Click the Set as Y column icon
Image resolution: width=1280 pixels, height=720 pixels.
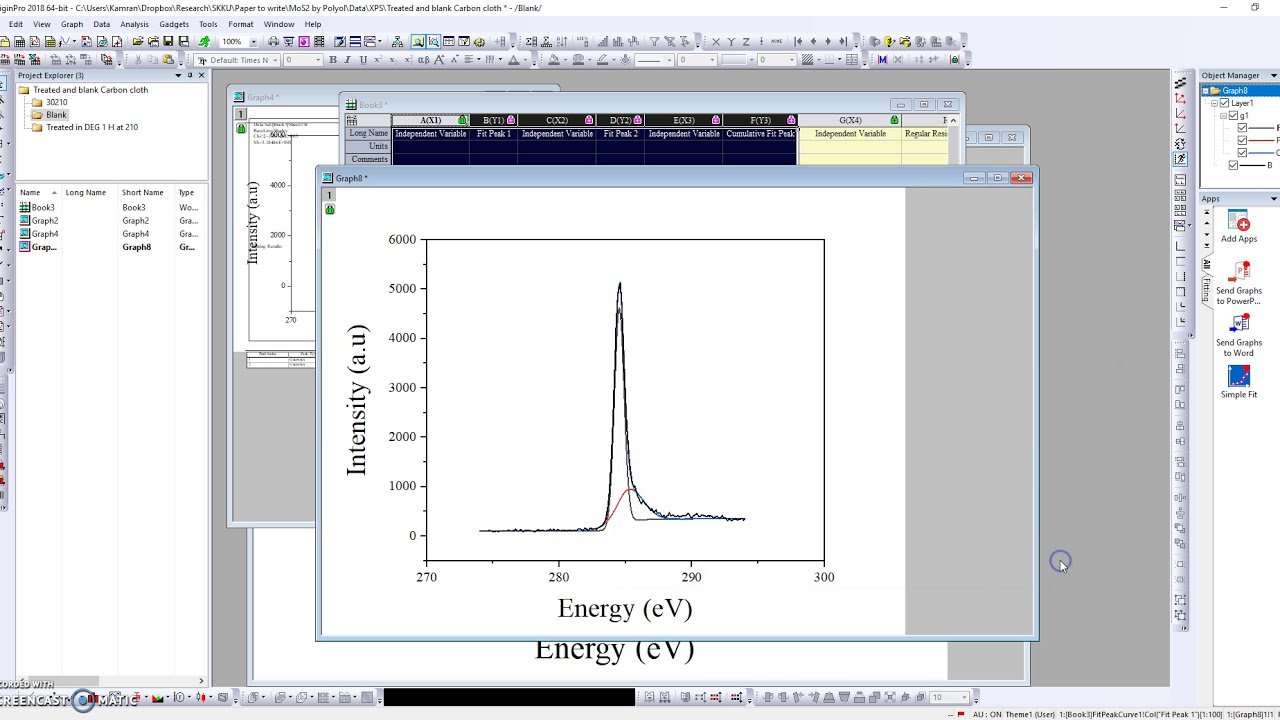731,41
